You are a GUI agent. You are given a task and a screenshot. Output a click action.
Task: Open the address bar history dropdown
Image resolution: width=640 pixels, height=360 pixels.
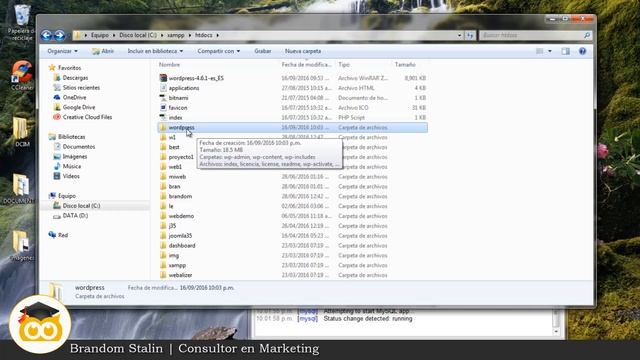tap(459, 36)
